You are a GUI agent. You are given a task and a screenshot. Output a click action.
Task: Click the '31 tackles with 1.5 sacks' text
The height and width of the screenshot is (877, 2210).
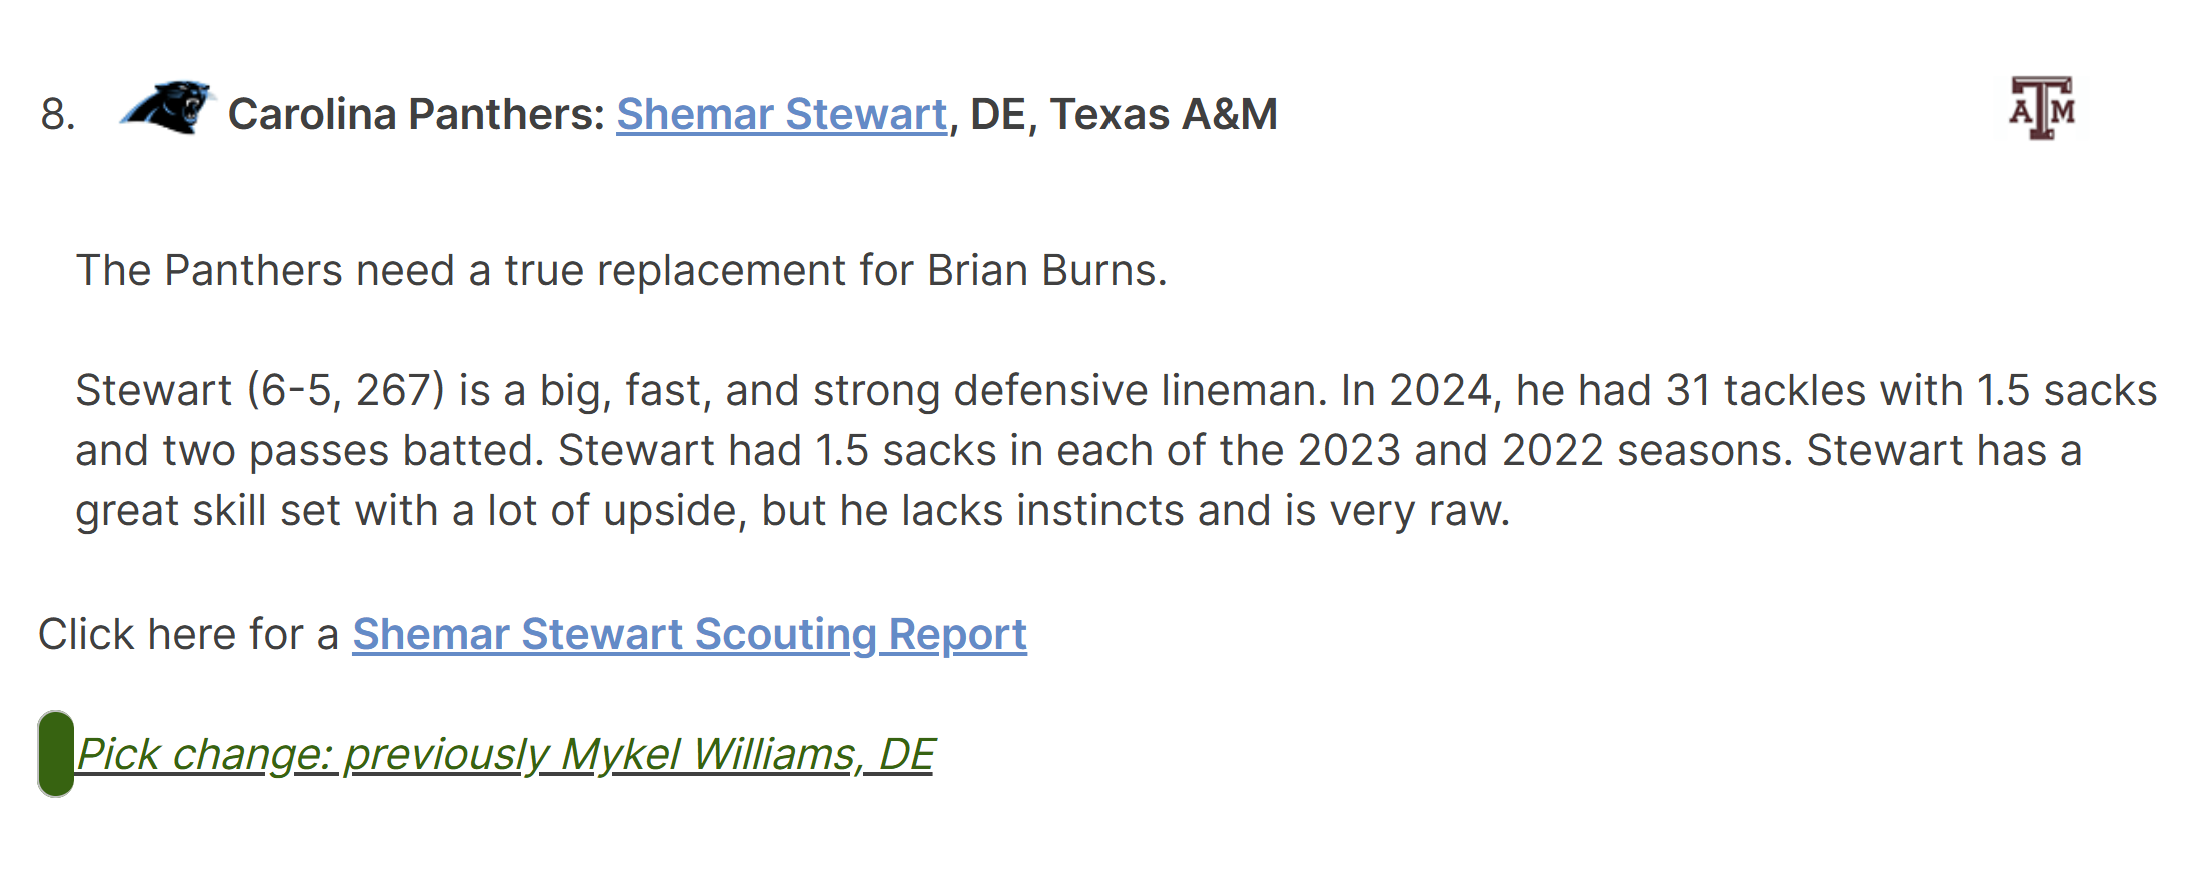(x=1911, y=390)
